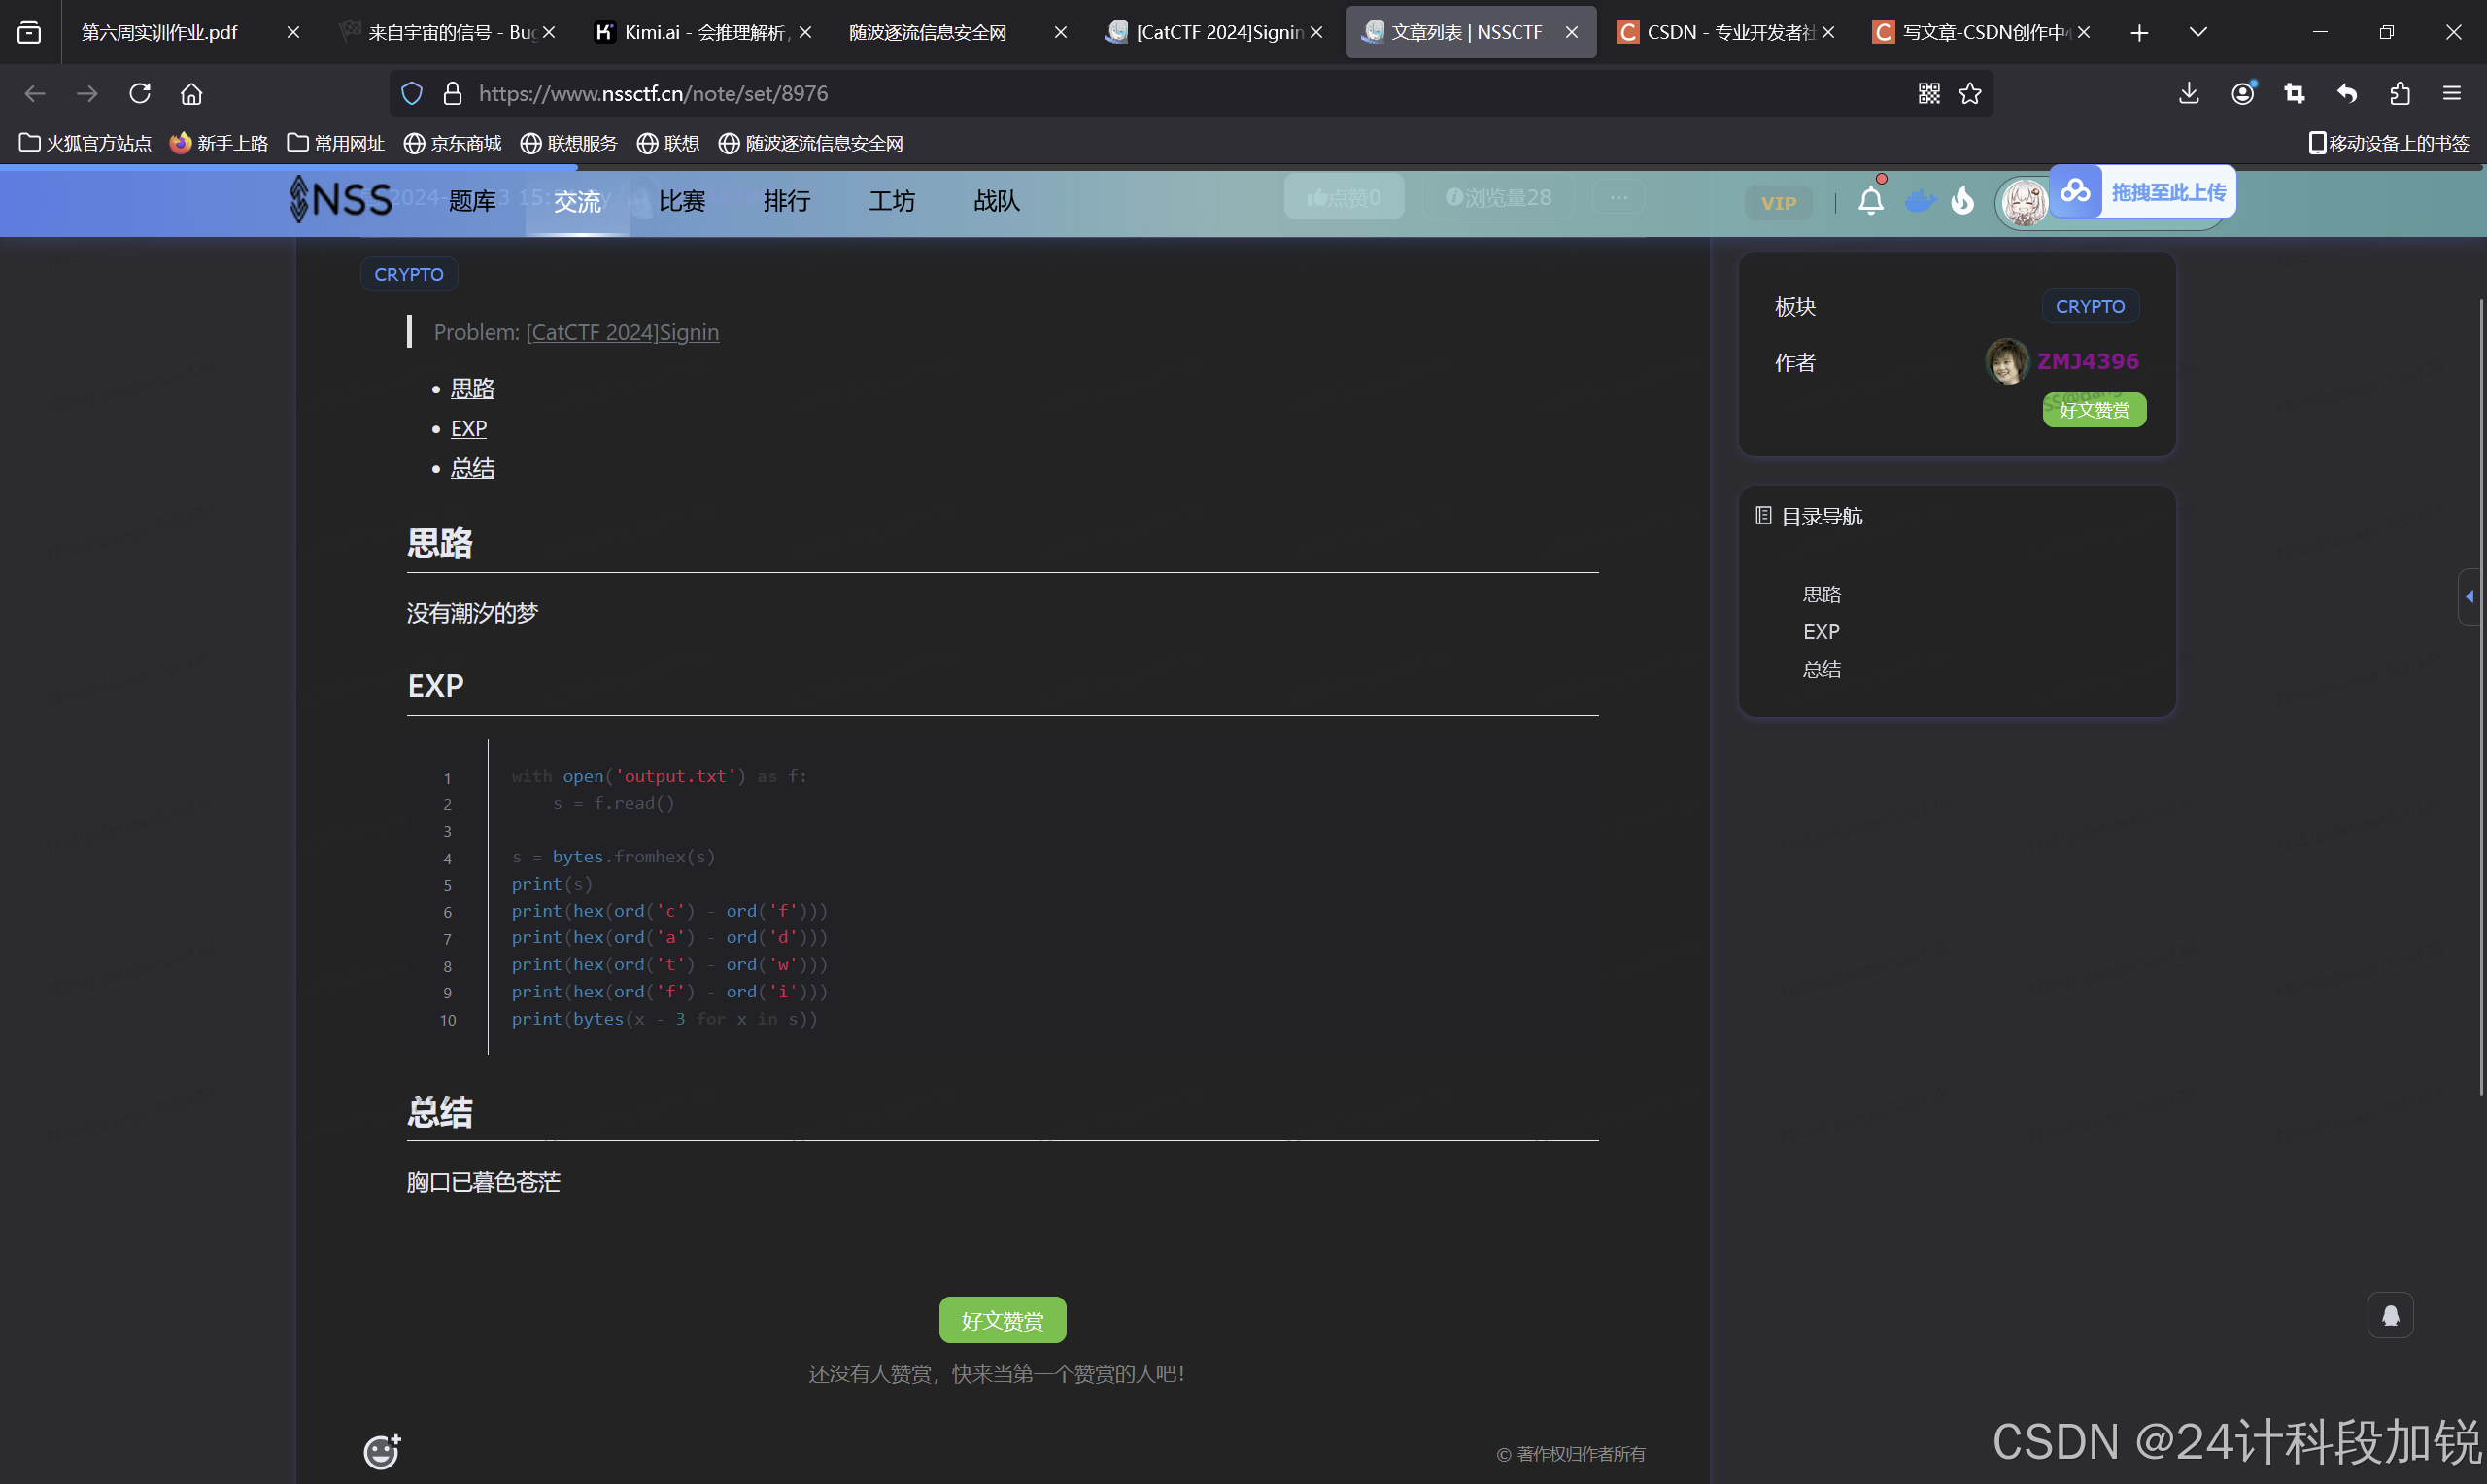Select 比赛 in the NSS navigation bar
Screen dimensions: 2487x1484
[682, 202]
